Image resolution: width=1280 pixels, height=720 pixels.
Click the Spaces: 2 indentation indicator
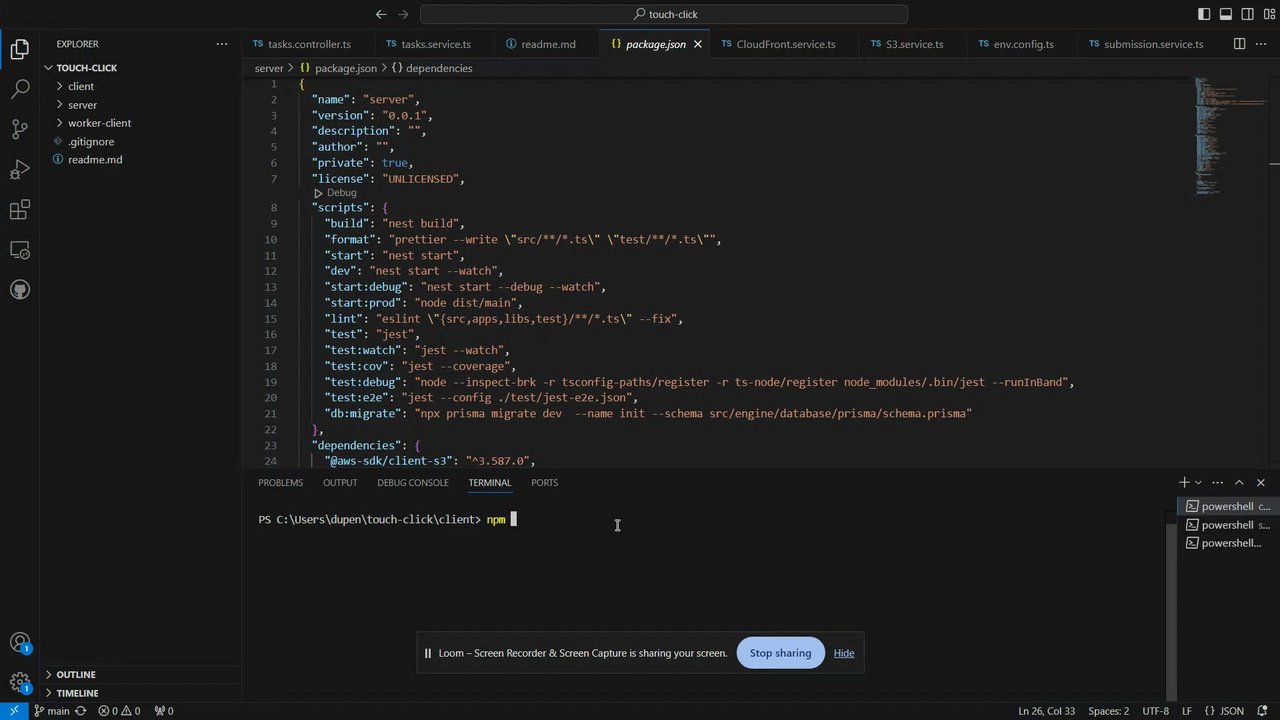tap(1108, 711)
